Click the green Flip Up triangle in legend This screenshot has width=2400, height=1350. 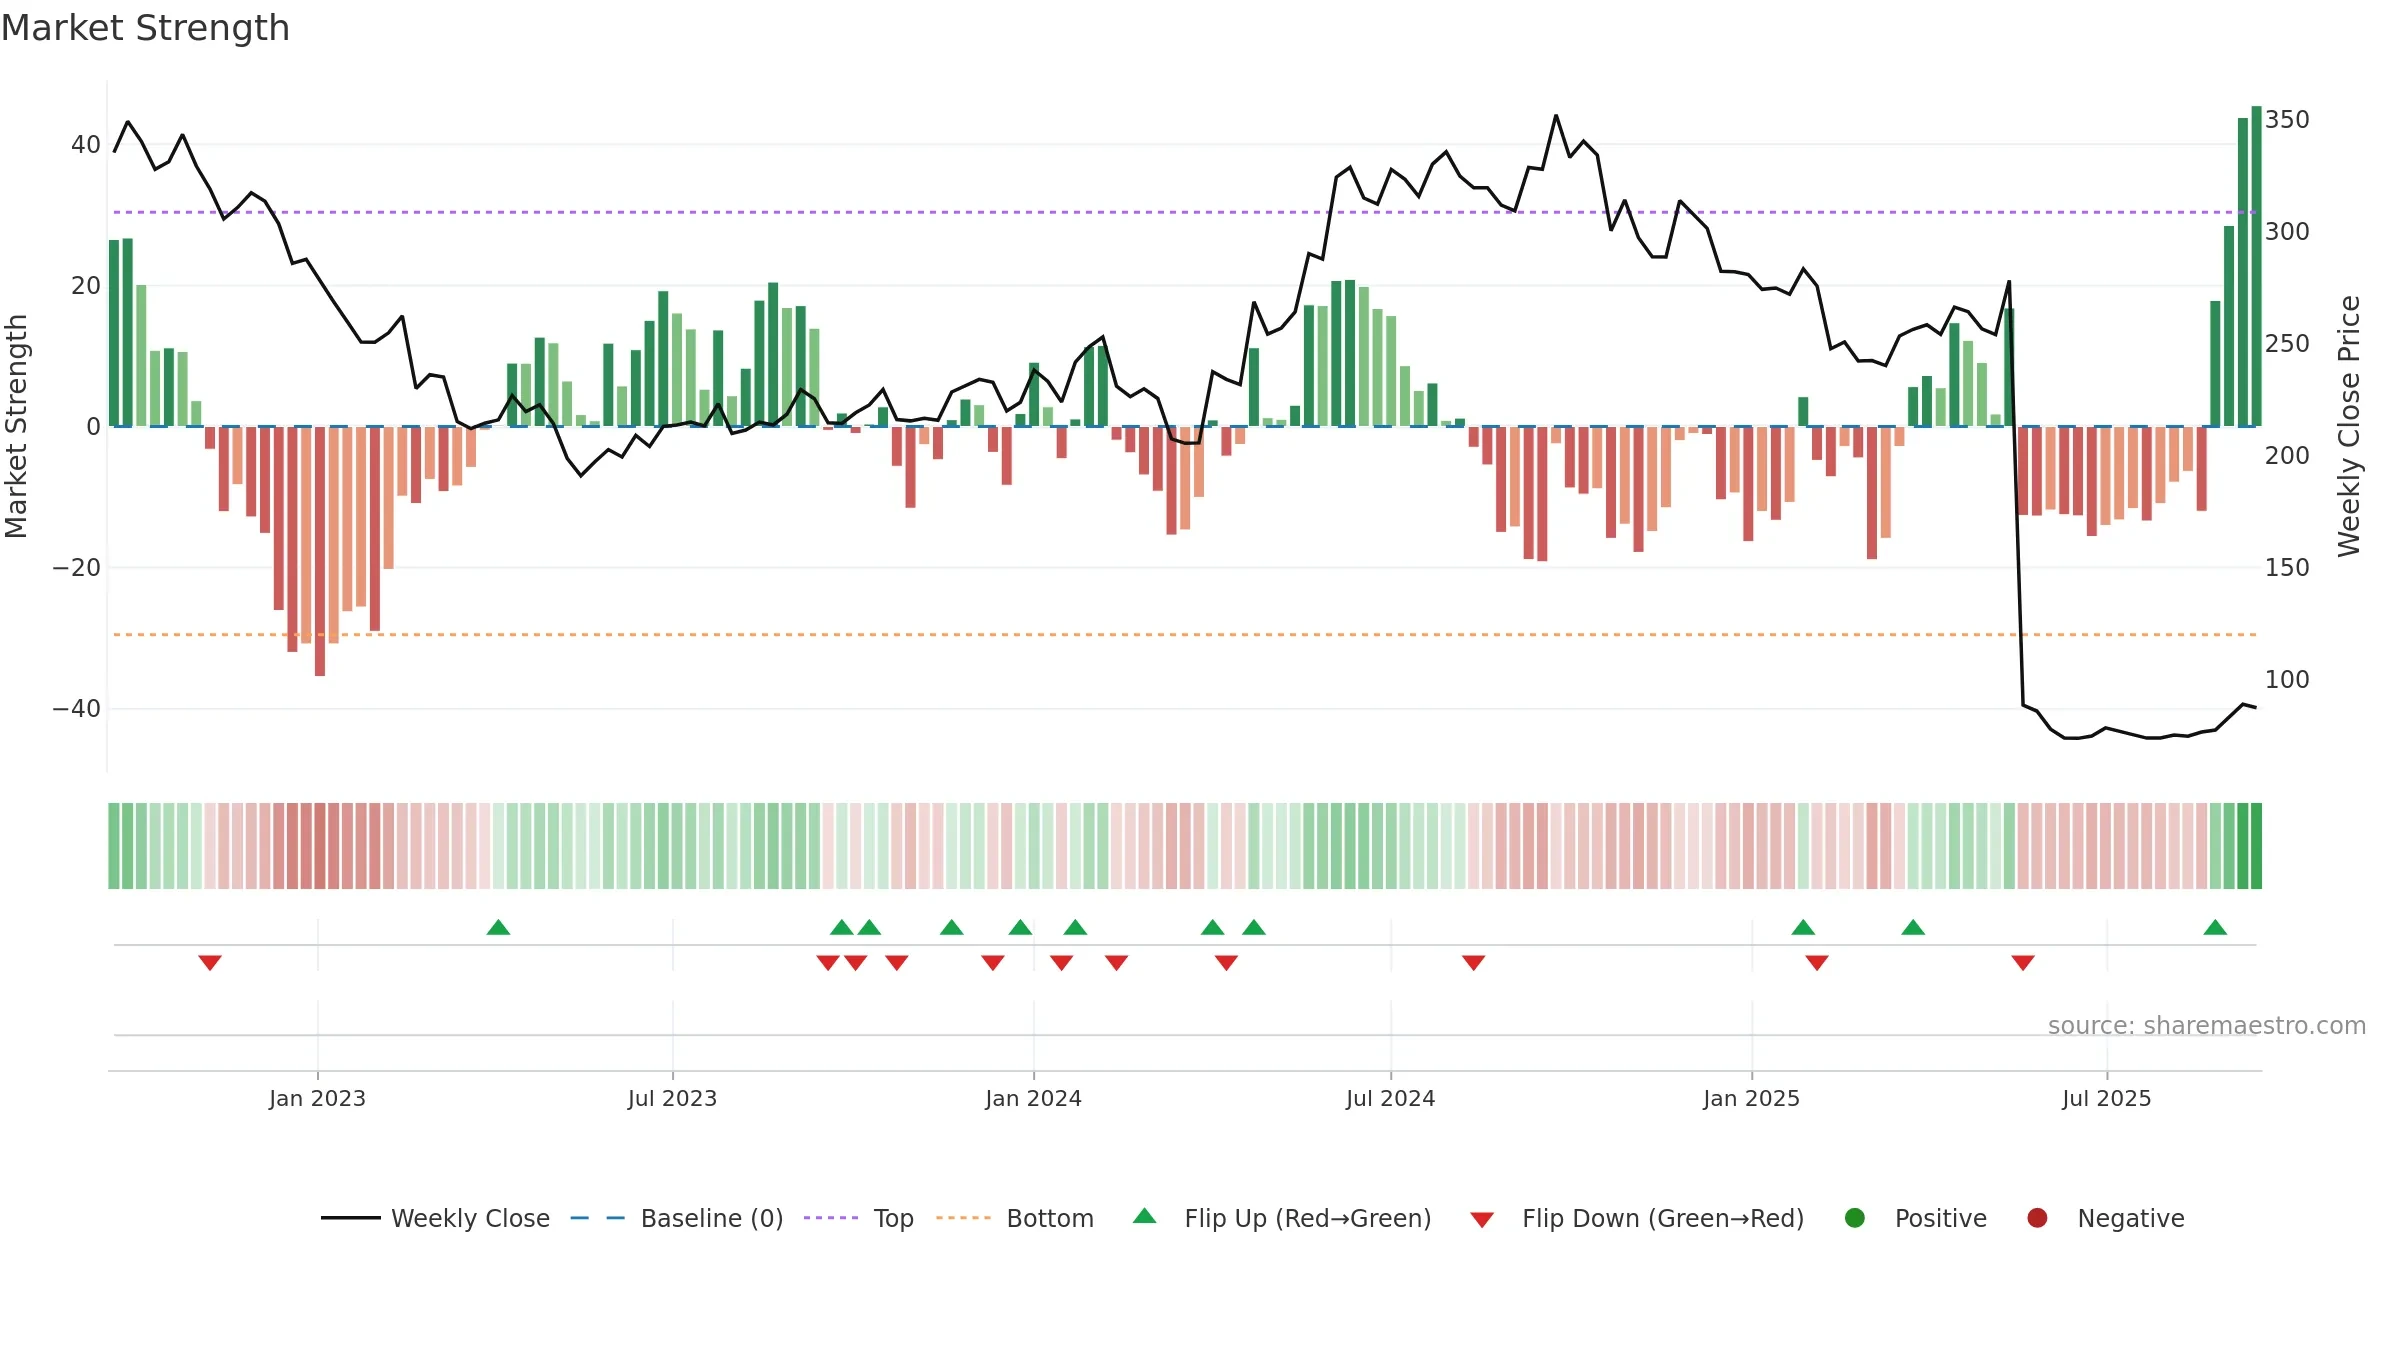[1145, 1216]
